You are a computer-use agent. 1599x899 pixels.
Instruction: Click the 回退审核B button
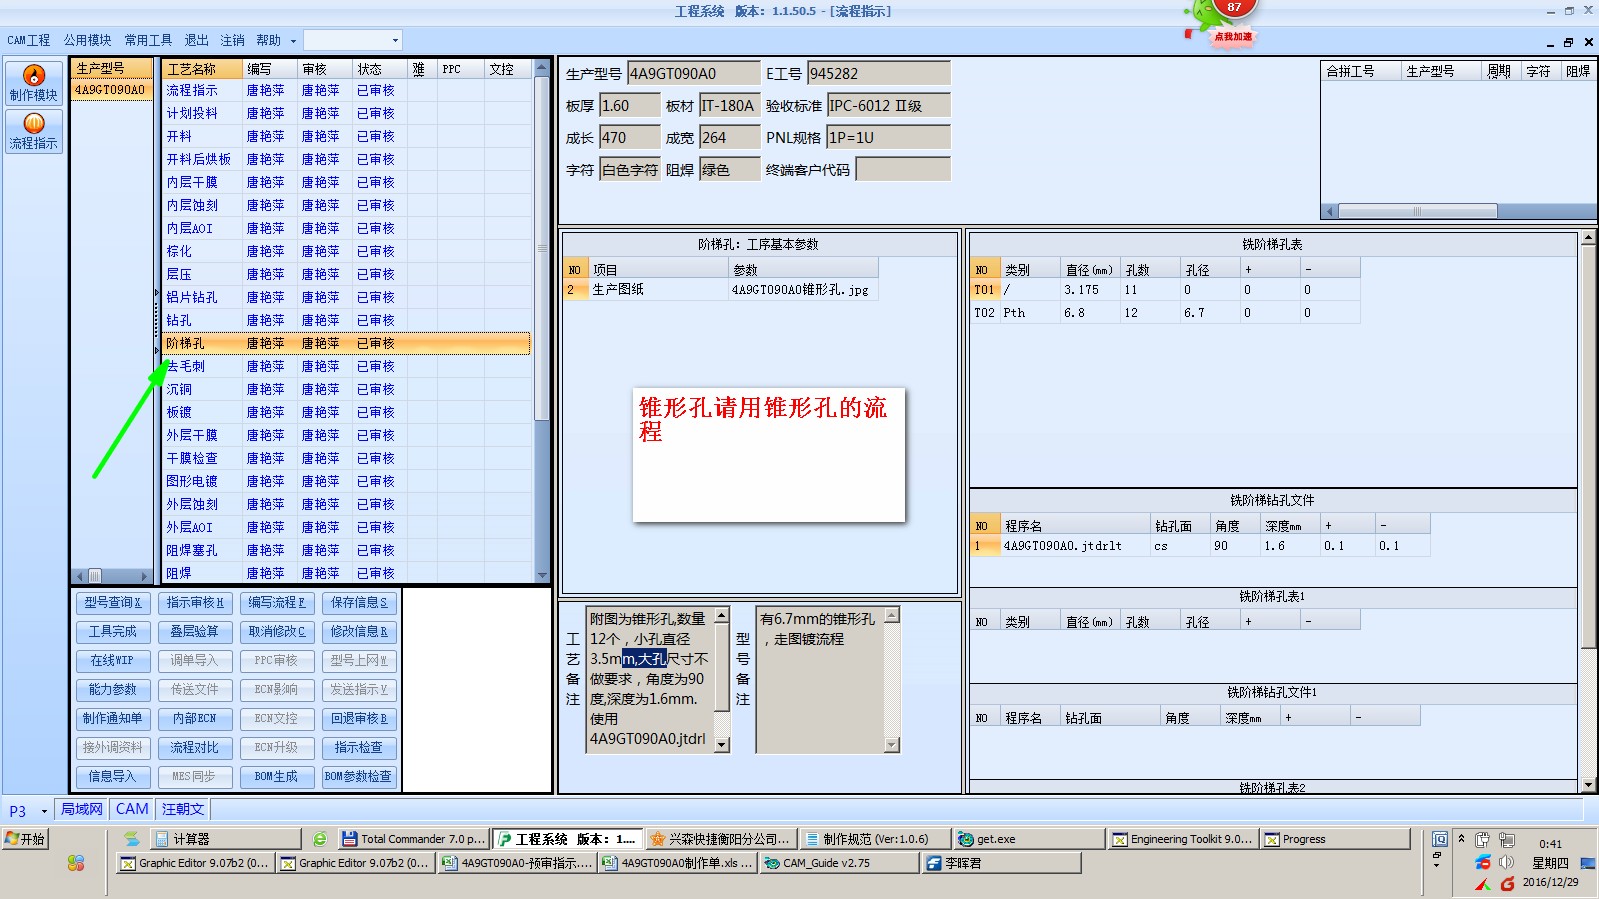(x=360, y=719)
